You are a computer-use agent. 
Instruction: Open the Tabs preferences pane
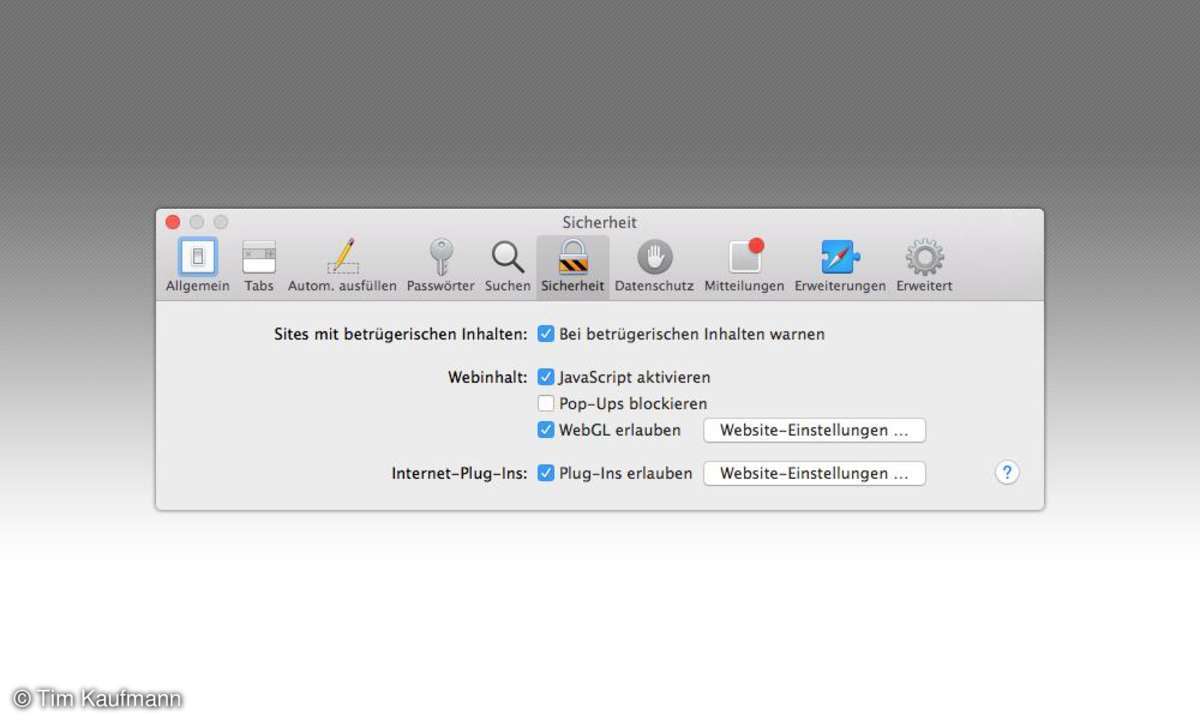click(x=259, y=265)
